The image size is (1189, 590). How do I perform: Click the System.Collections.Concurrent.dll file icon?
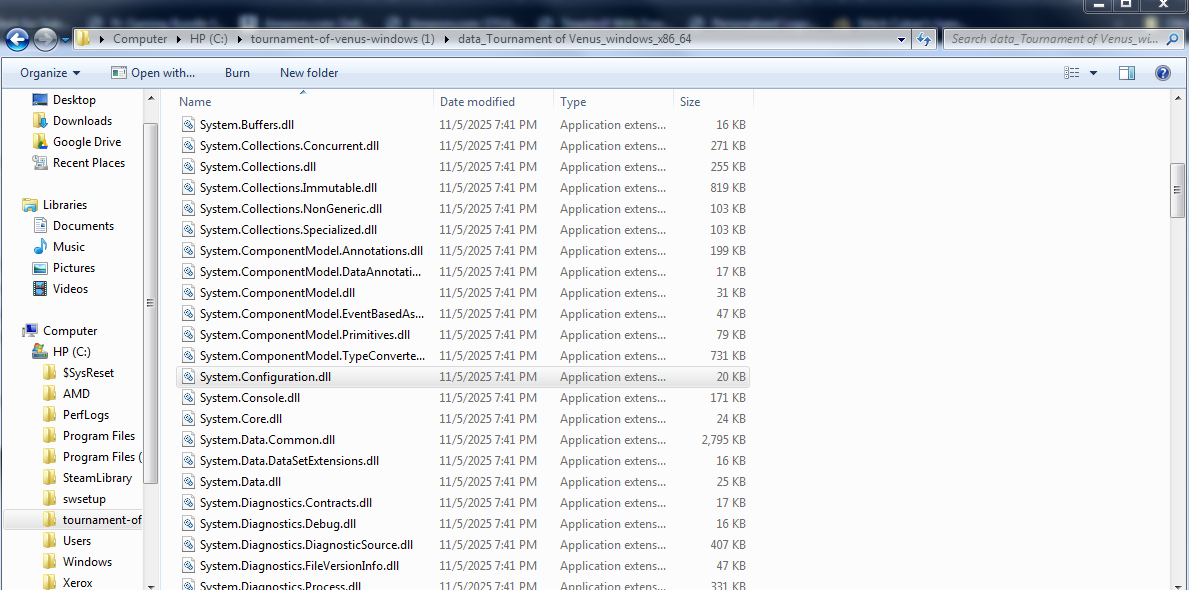click(189, 146)
